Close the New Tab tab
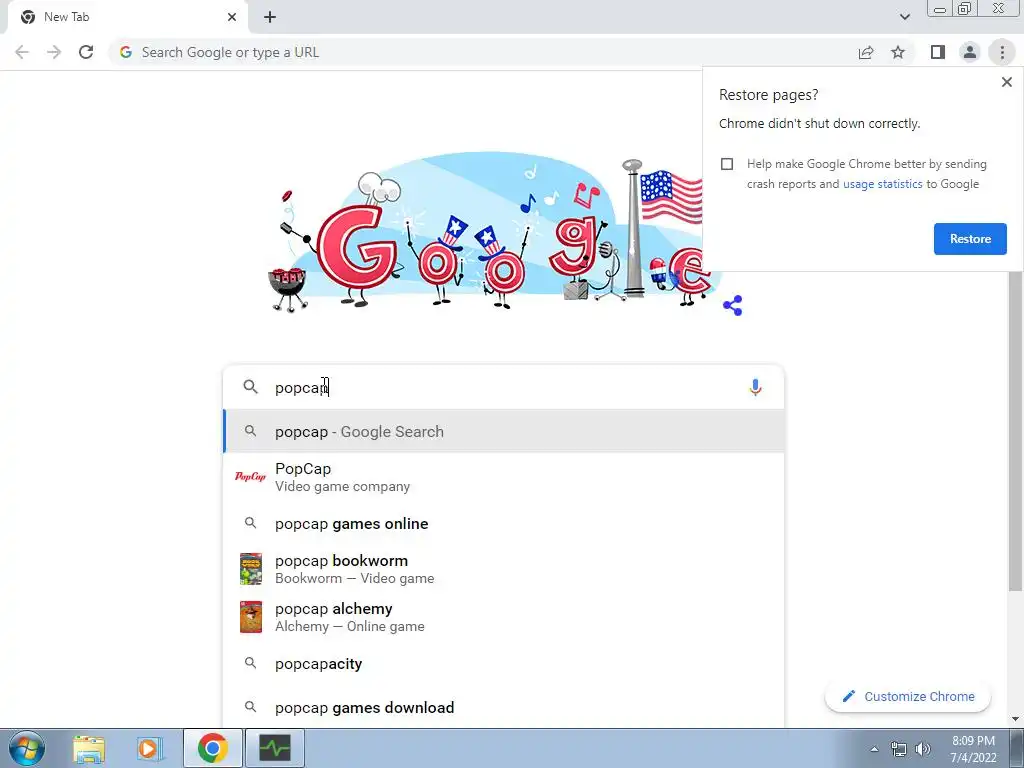Image resolution: width=1024 pixels, height=768 pixels. (232, 17)
